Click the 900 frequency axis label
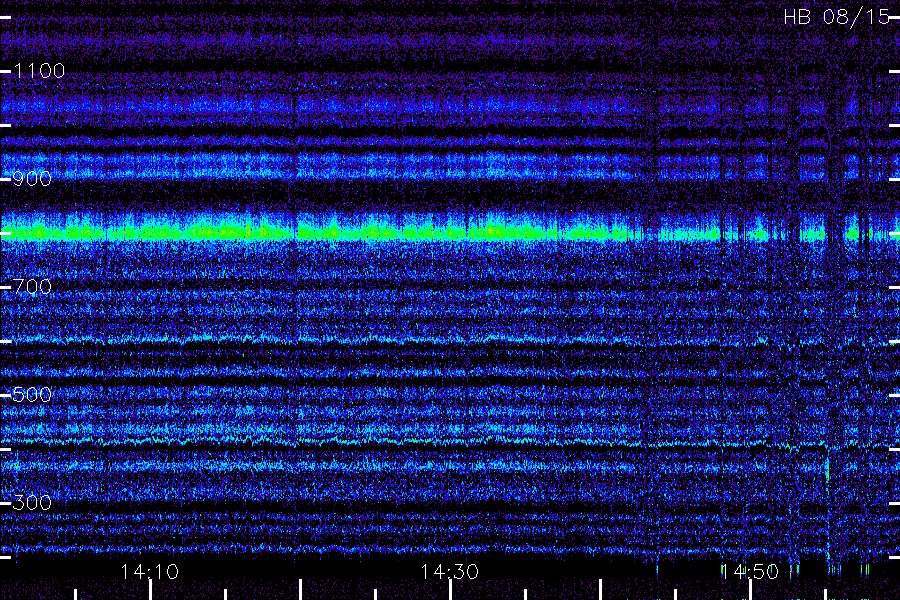This screenshot has height=600, width=900. tap(32, 179)
